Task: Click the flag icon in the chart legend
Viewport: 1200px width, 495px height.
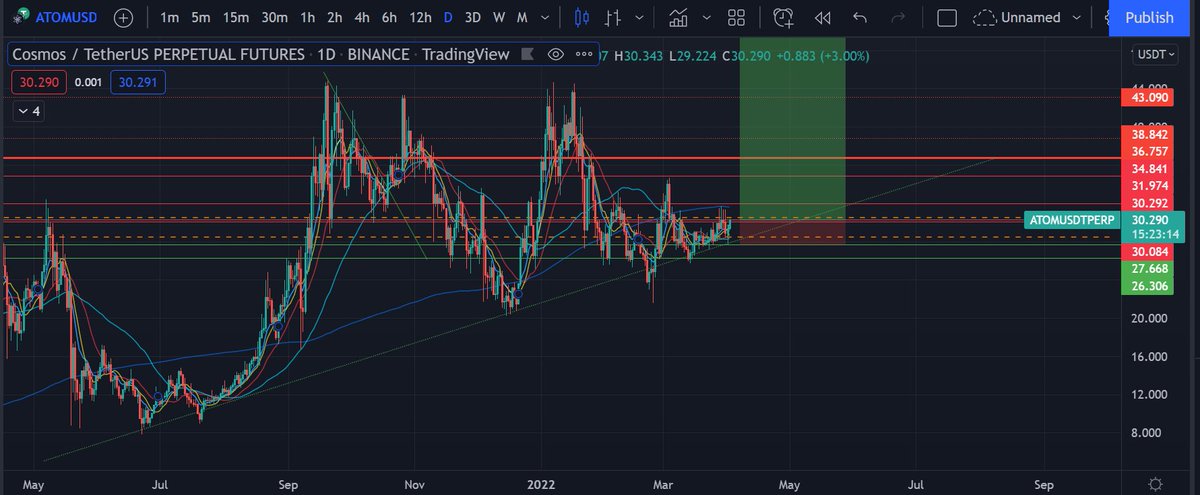Action: [x=528, y=55]
